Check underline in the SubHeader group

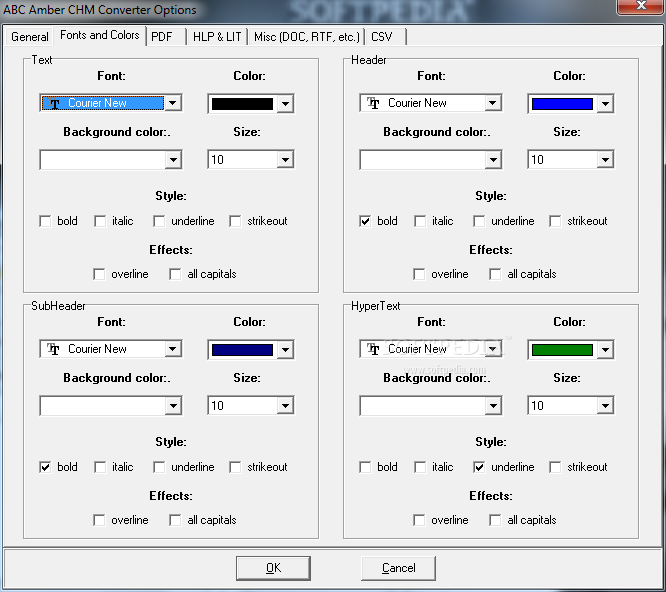[159, 467]
